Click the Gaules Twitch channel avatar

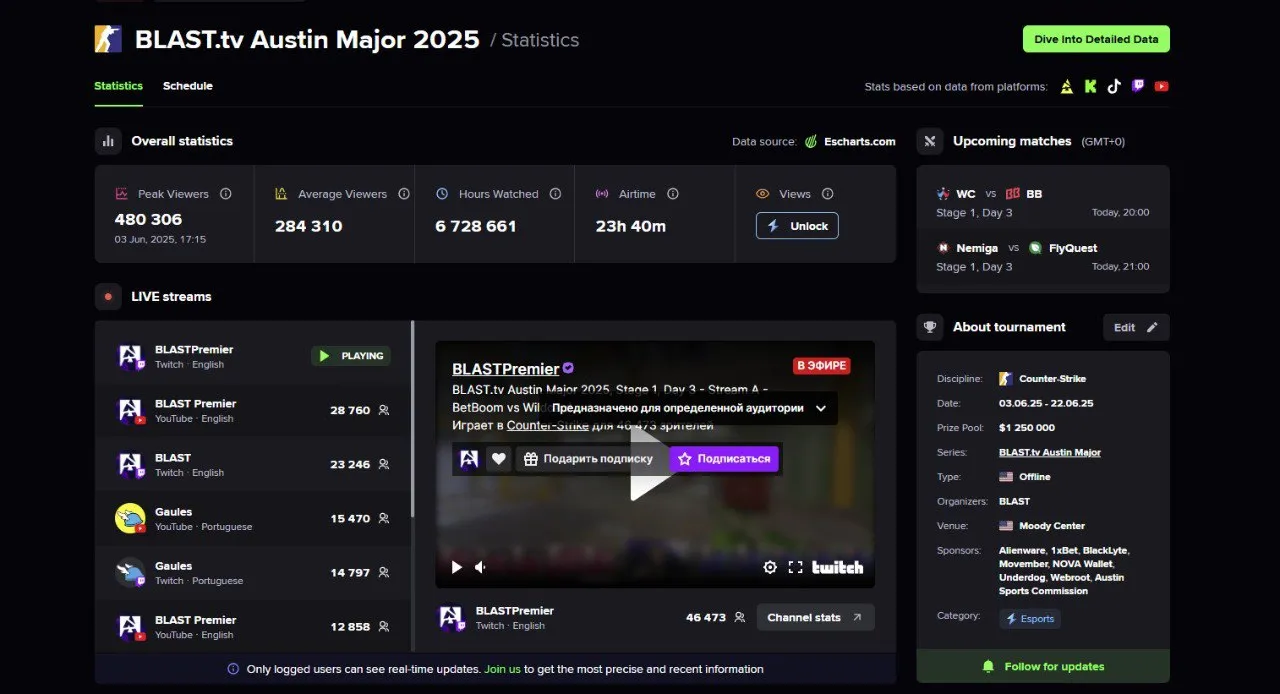click(131, 572)
